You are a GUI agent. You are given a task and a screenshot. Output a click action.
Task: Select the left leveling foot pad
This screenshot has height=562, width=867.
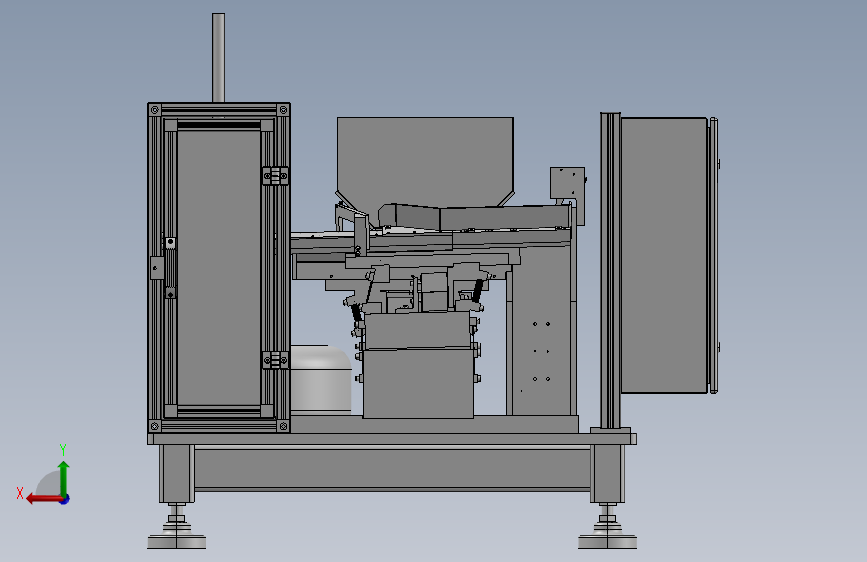click(x=176, y=540)
